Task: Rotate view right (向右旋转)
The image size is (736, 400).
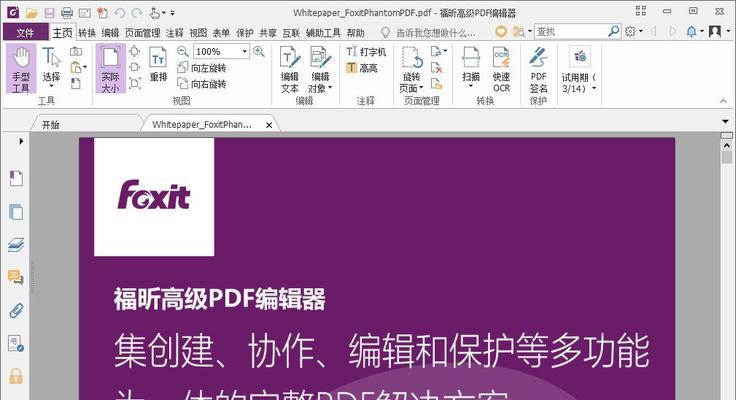Action: click(202, 84)
